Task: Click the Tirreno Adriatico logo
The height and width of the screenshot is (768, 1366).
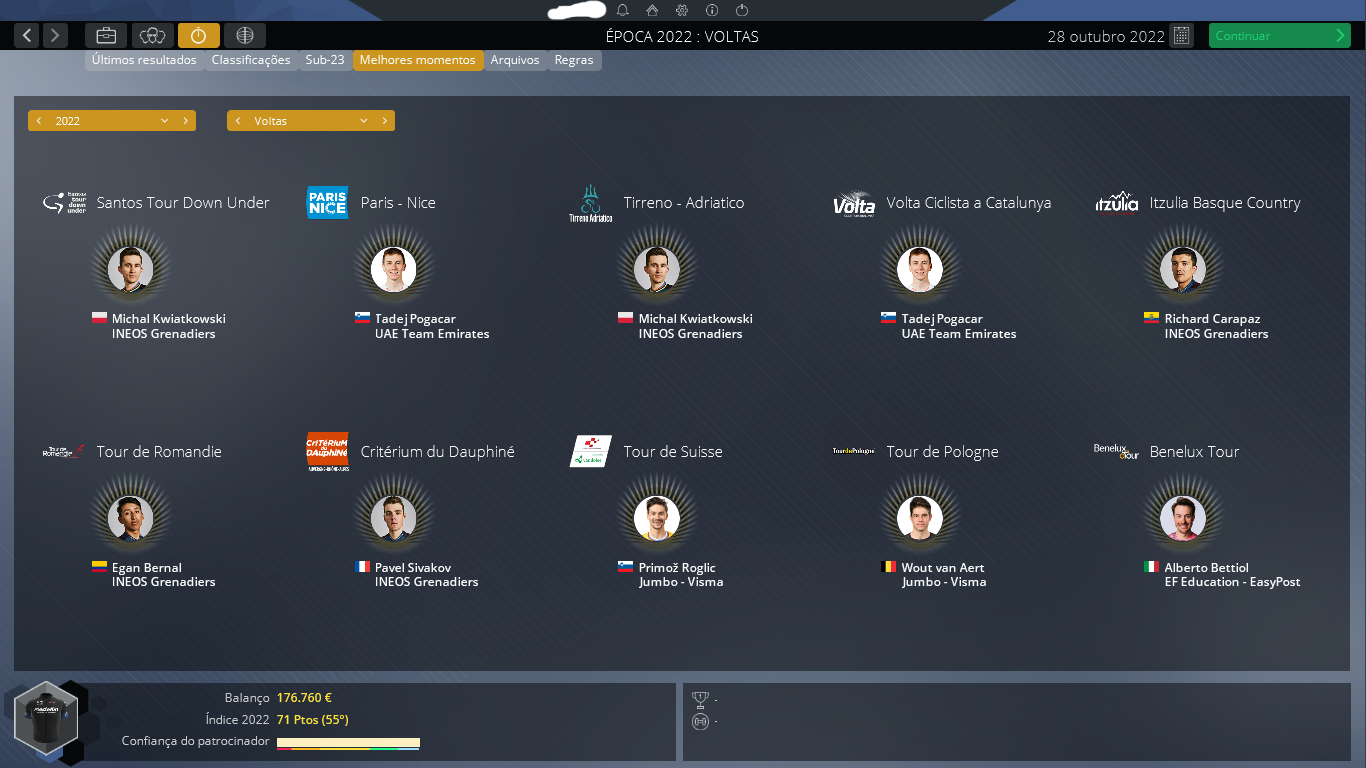Action: pos(590,203)
